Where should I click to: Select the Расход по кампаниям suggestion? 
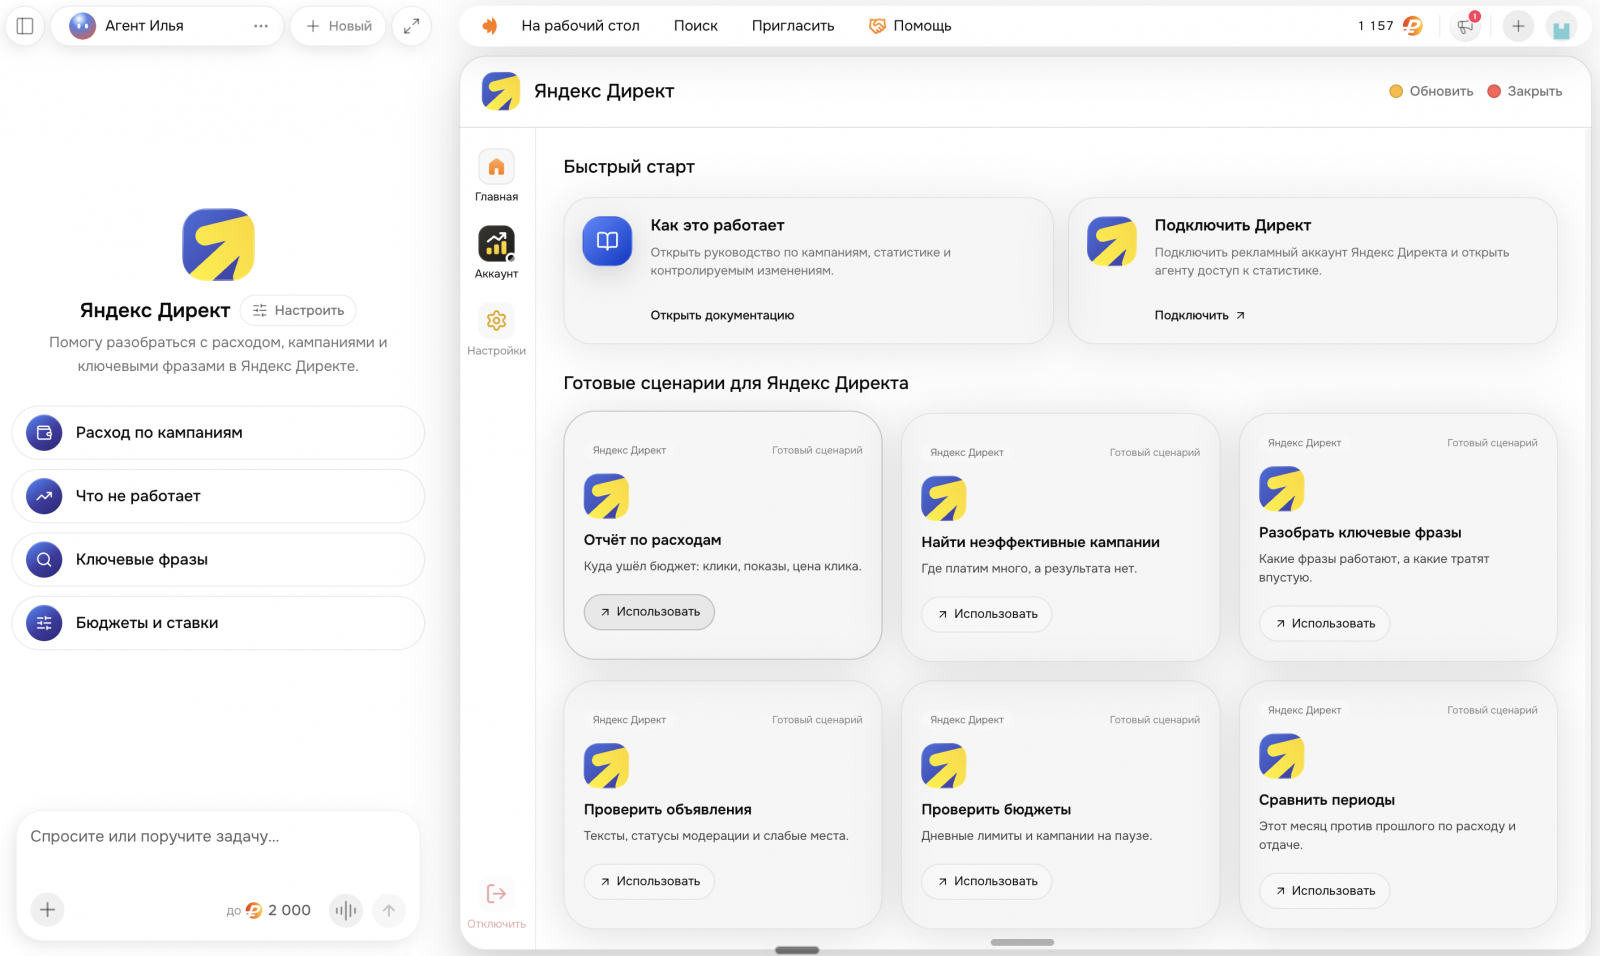[218, 433]
